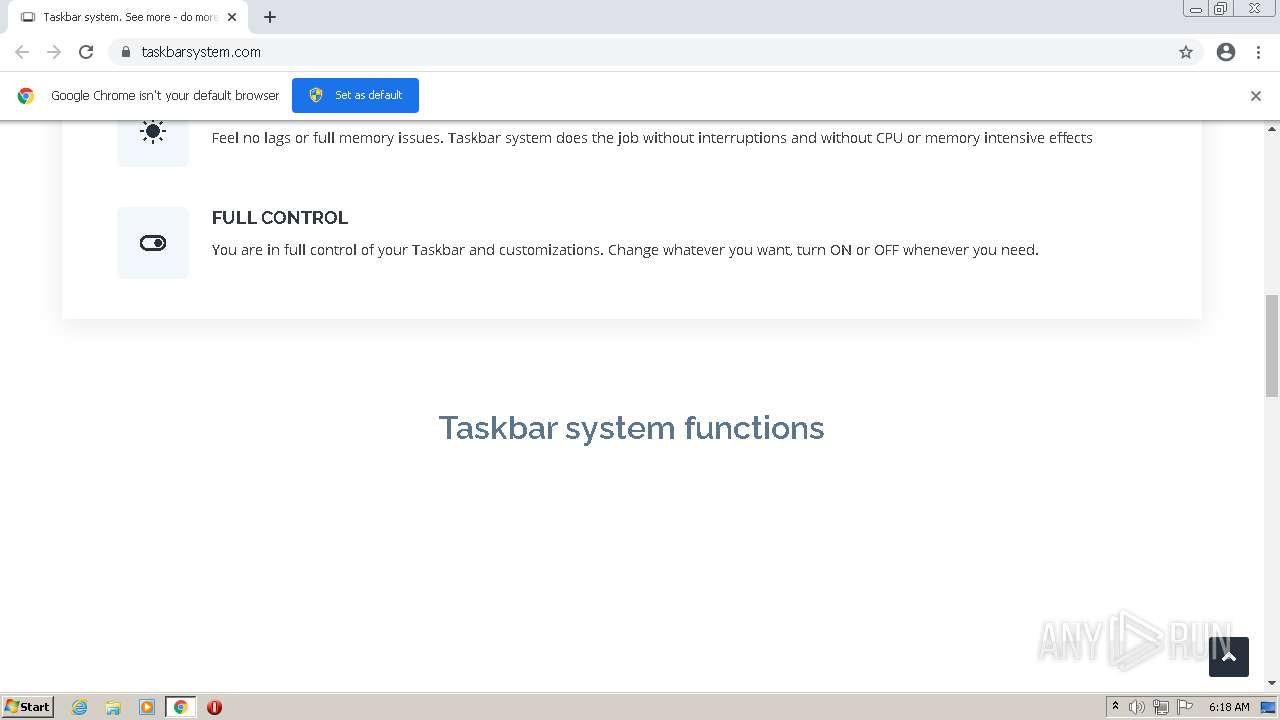This screenshot has height=720, width=1280.
Task: Click the show desktop tray icon
Action: tap(1269, 707)
